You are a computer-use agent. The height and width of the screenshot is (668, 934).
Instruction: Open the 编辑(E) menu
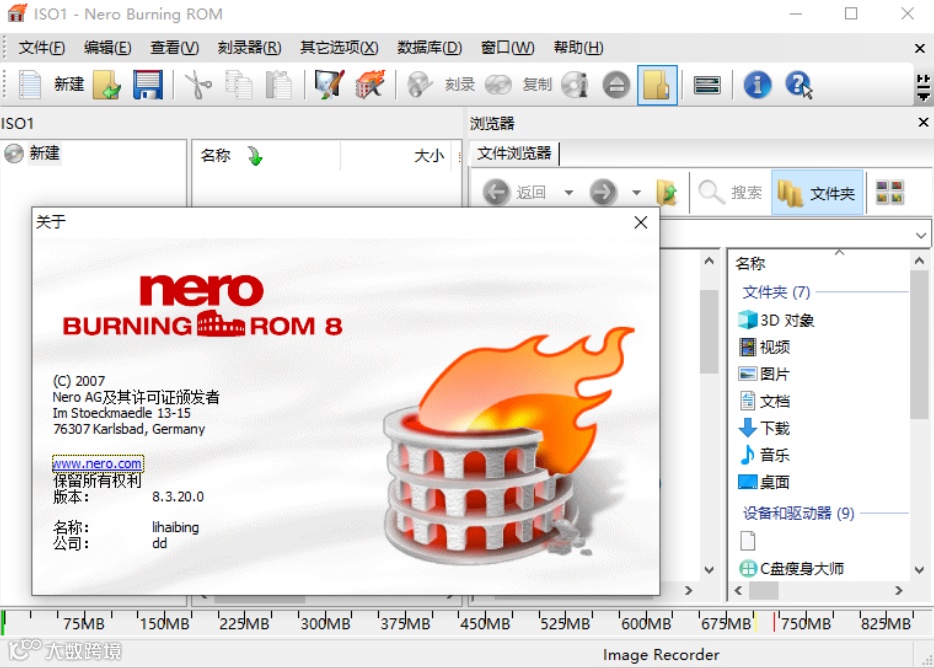pos(107,48)
